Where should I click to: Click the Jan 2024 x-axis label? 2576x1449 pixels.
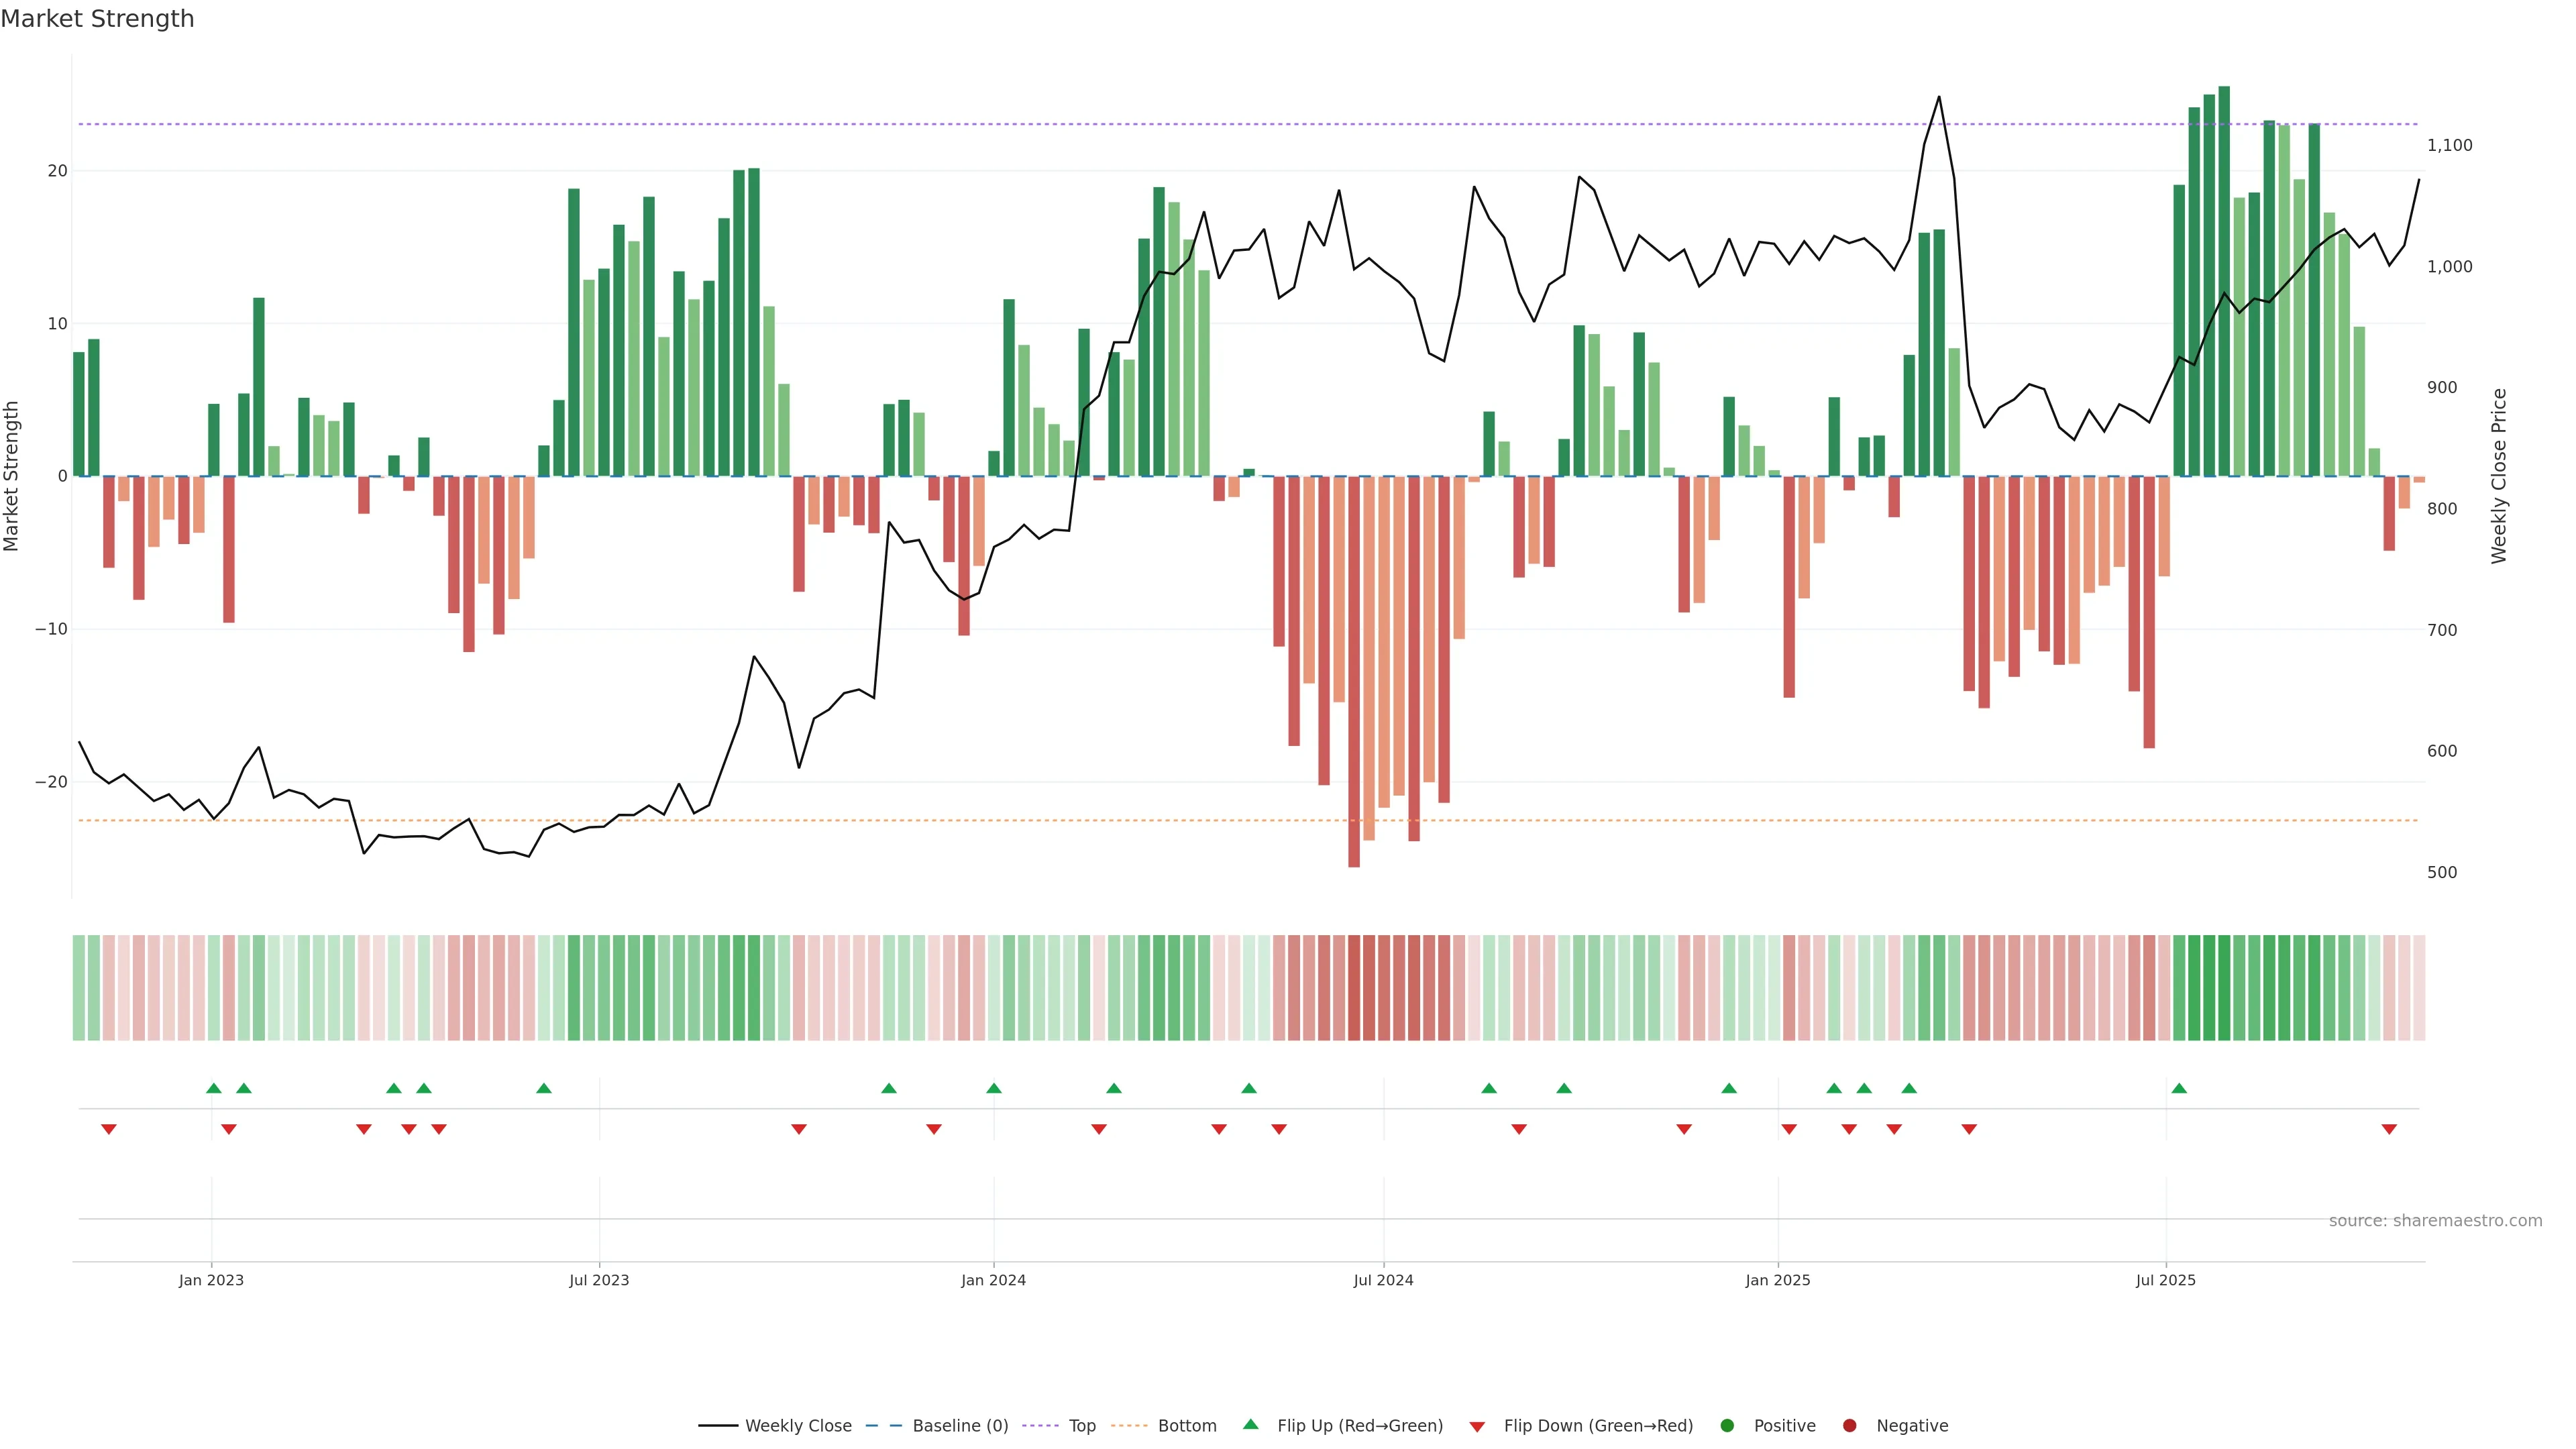[993, 1280]
